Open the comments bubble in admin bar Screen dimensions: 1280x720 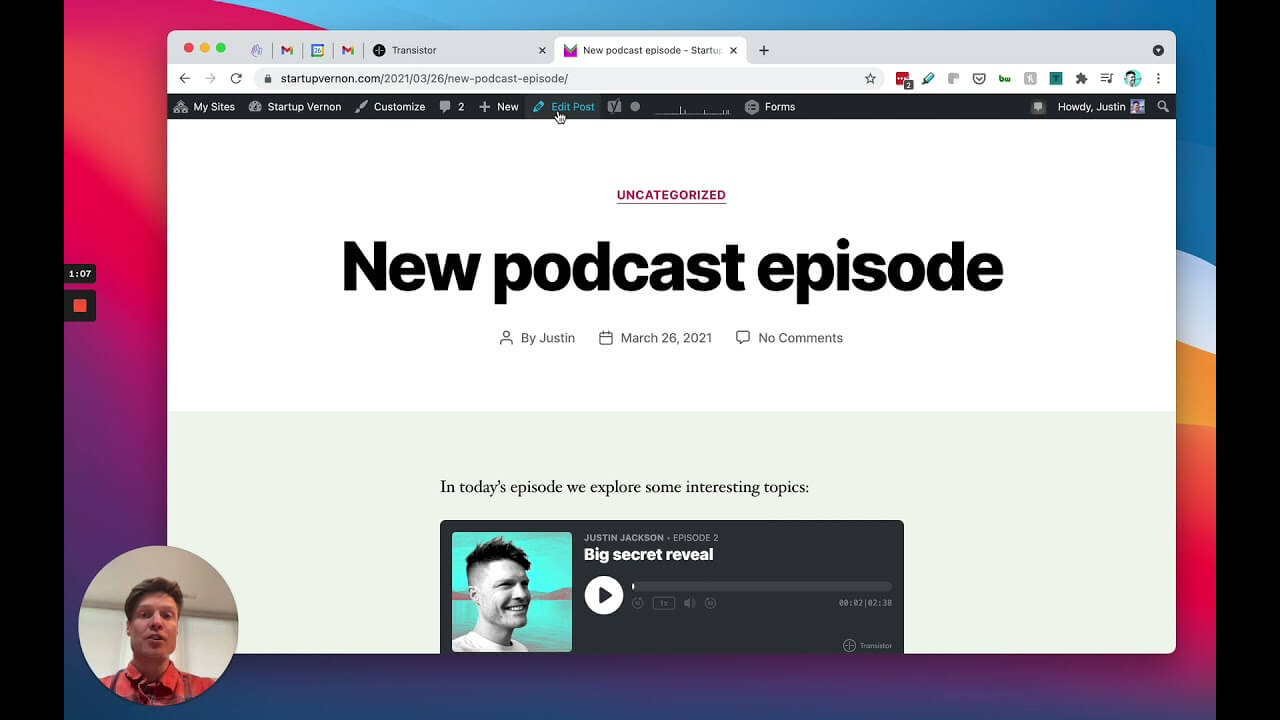pyautogui.click(x=452, y=107)
